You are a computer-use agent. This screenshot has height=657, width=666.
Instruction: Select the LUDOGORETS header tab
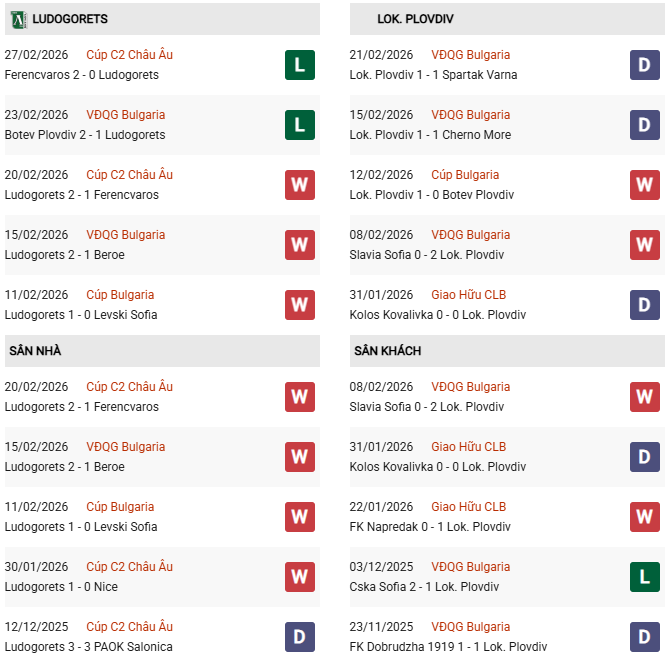tap(70, 19)
